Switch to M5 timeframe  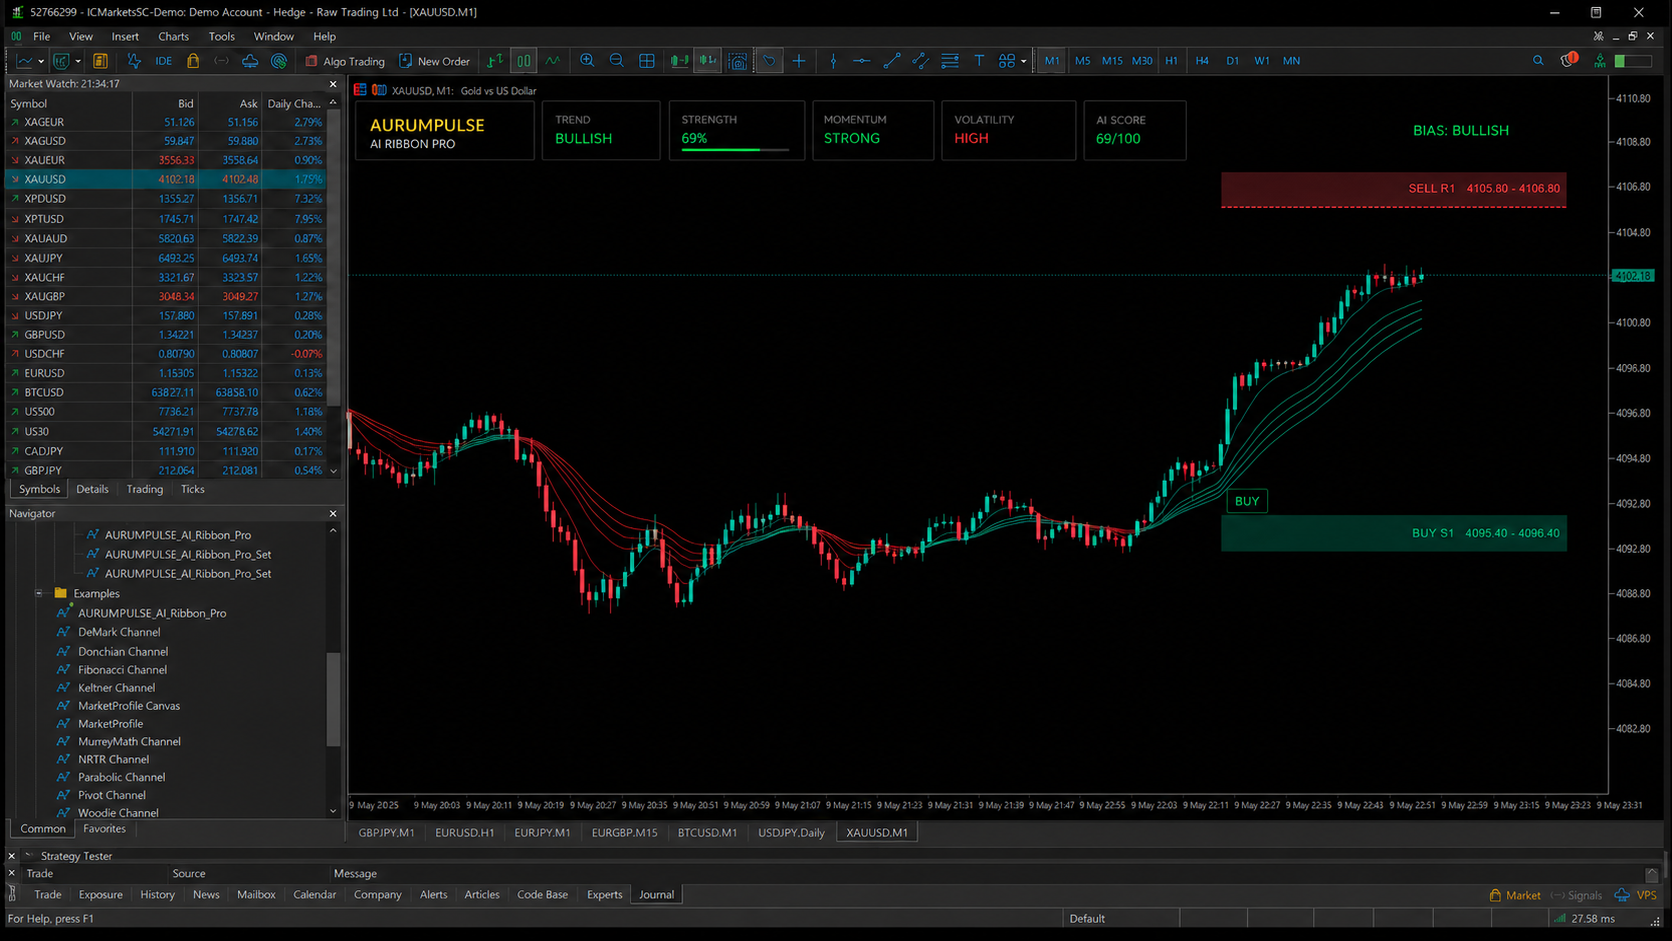tap(1083, 61)
